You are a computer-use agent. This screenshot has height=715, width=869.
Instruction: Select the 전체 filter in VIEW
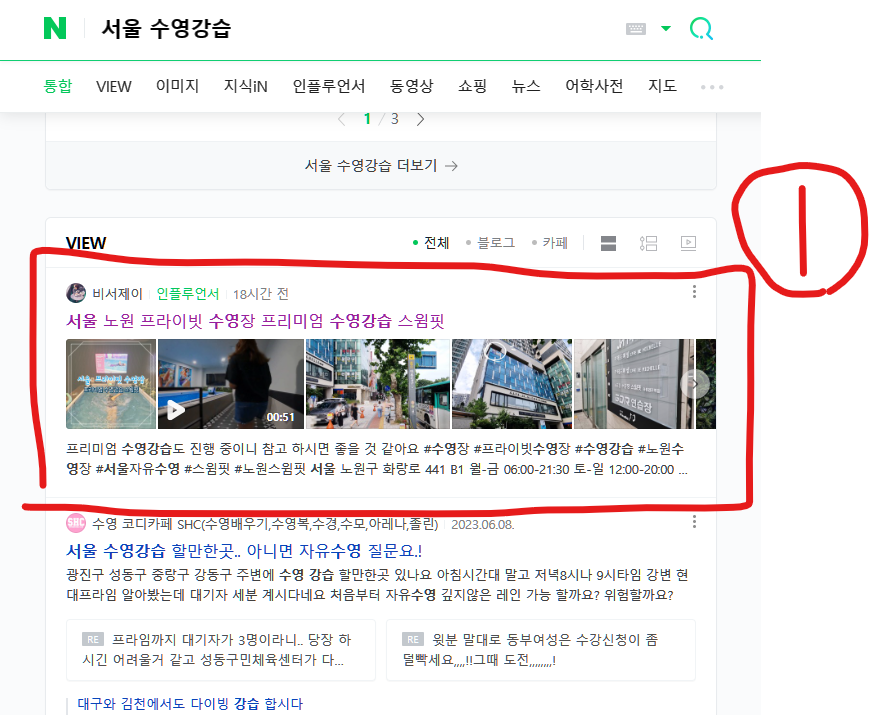[x=431, y=243]
